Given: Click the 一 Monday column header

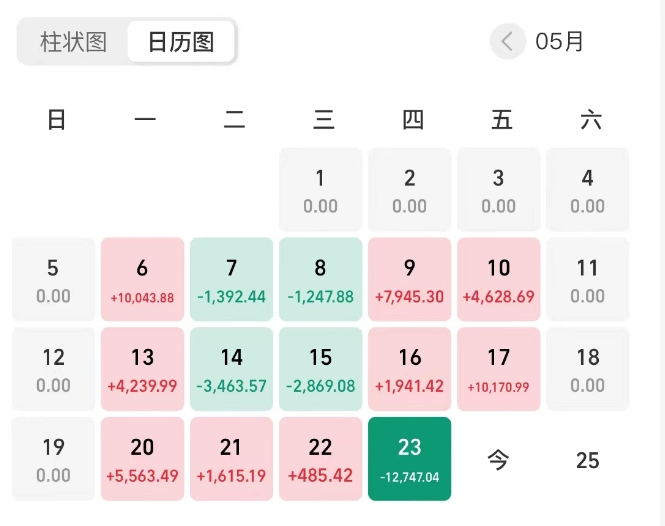Looking at the screenshot, I should tap(145, 120).
